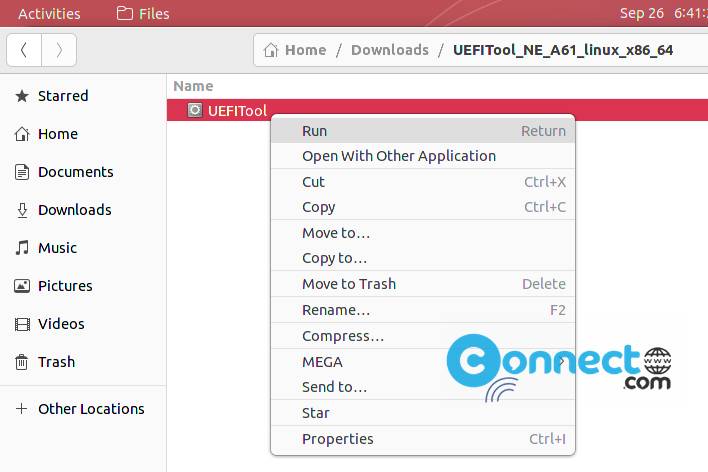The width and height of the screenshot is (708, 472).
Task: Click the Name column header
Action: click(193, 86)
